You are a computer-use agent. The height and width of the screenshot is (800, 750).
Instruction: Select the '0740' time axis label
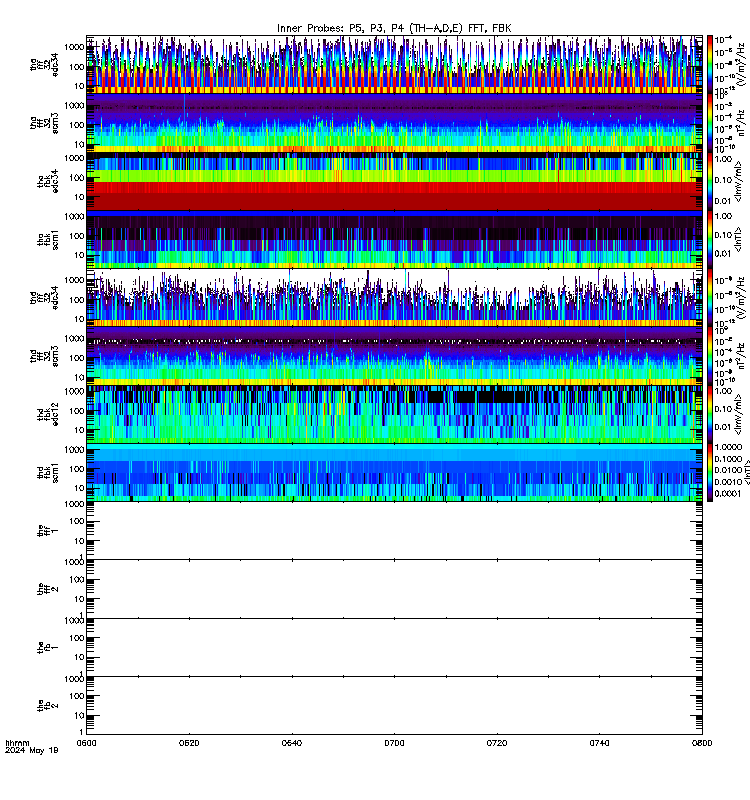(x=599, y=743)
